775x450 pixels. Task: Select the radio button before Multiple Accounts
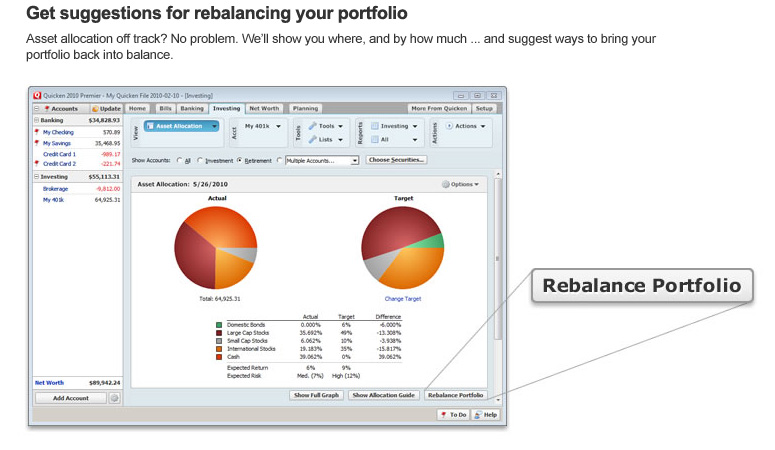(x=280, y=160)
